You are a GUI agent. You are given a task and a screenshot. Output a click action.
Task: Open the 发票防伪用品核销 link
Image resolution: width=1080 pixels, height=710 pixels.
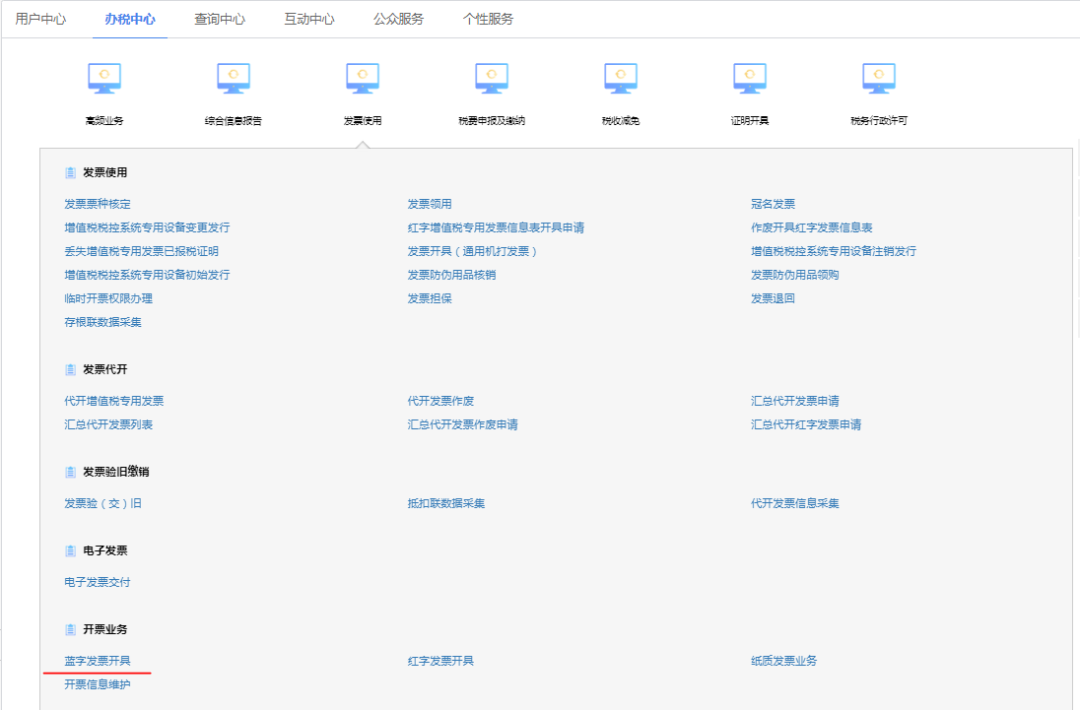(x=452, y=275)
